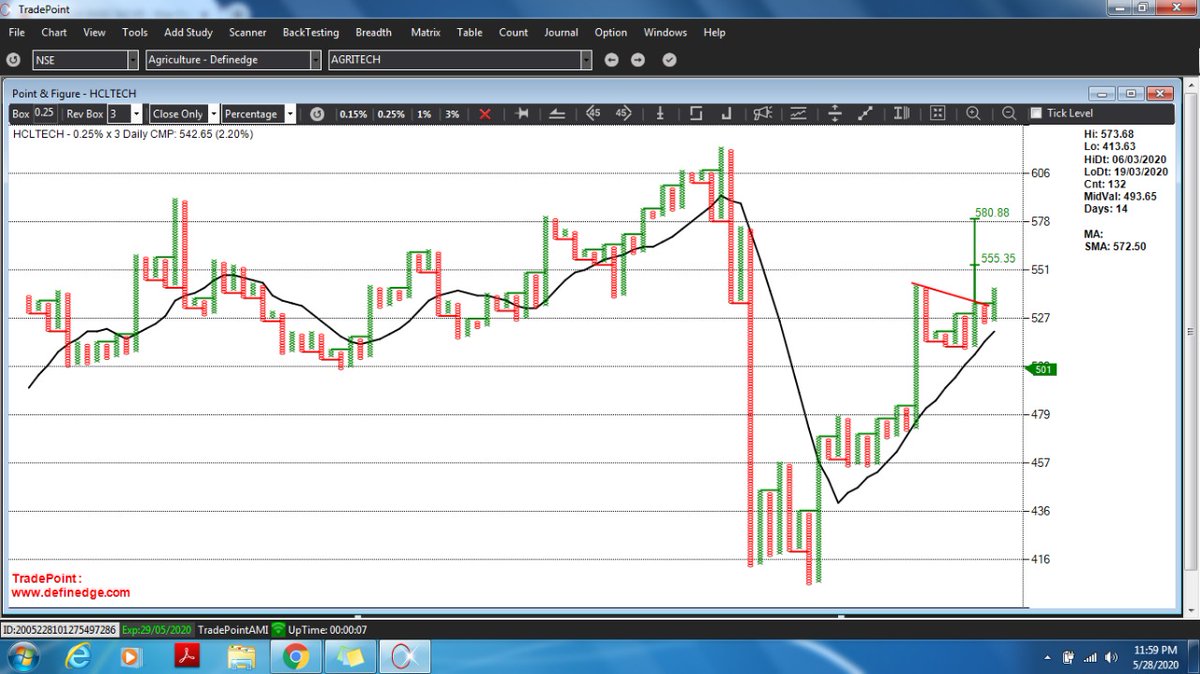Select the trend line drawing tool
Viewport: 1200px width, 674px height.
click(555, 114)
